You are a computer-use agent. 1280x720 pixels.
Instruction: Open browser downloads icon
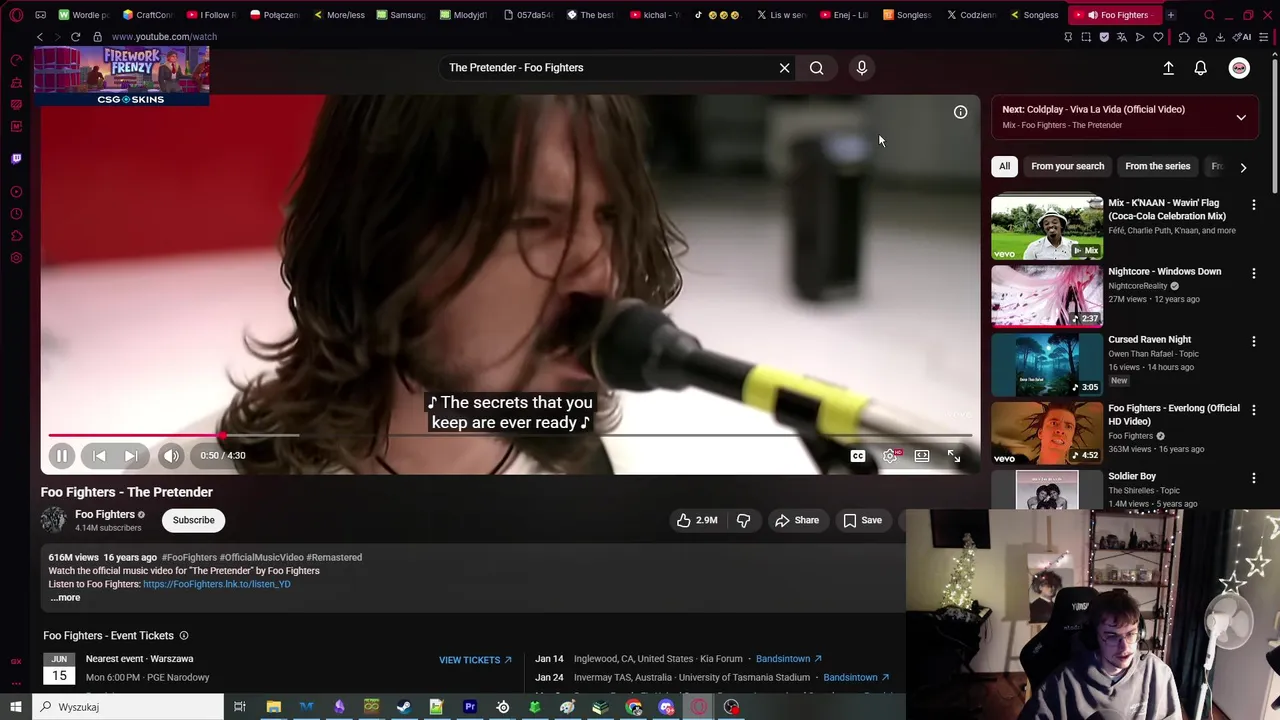click(1220, 37)
